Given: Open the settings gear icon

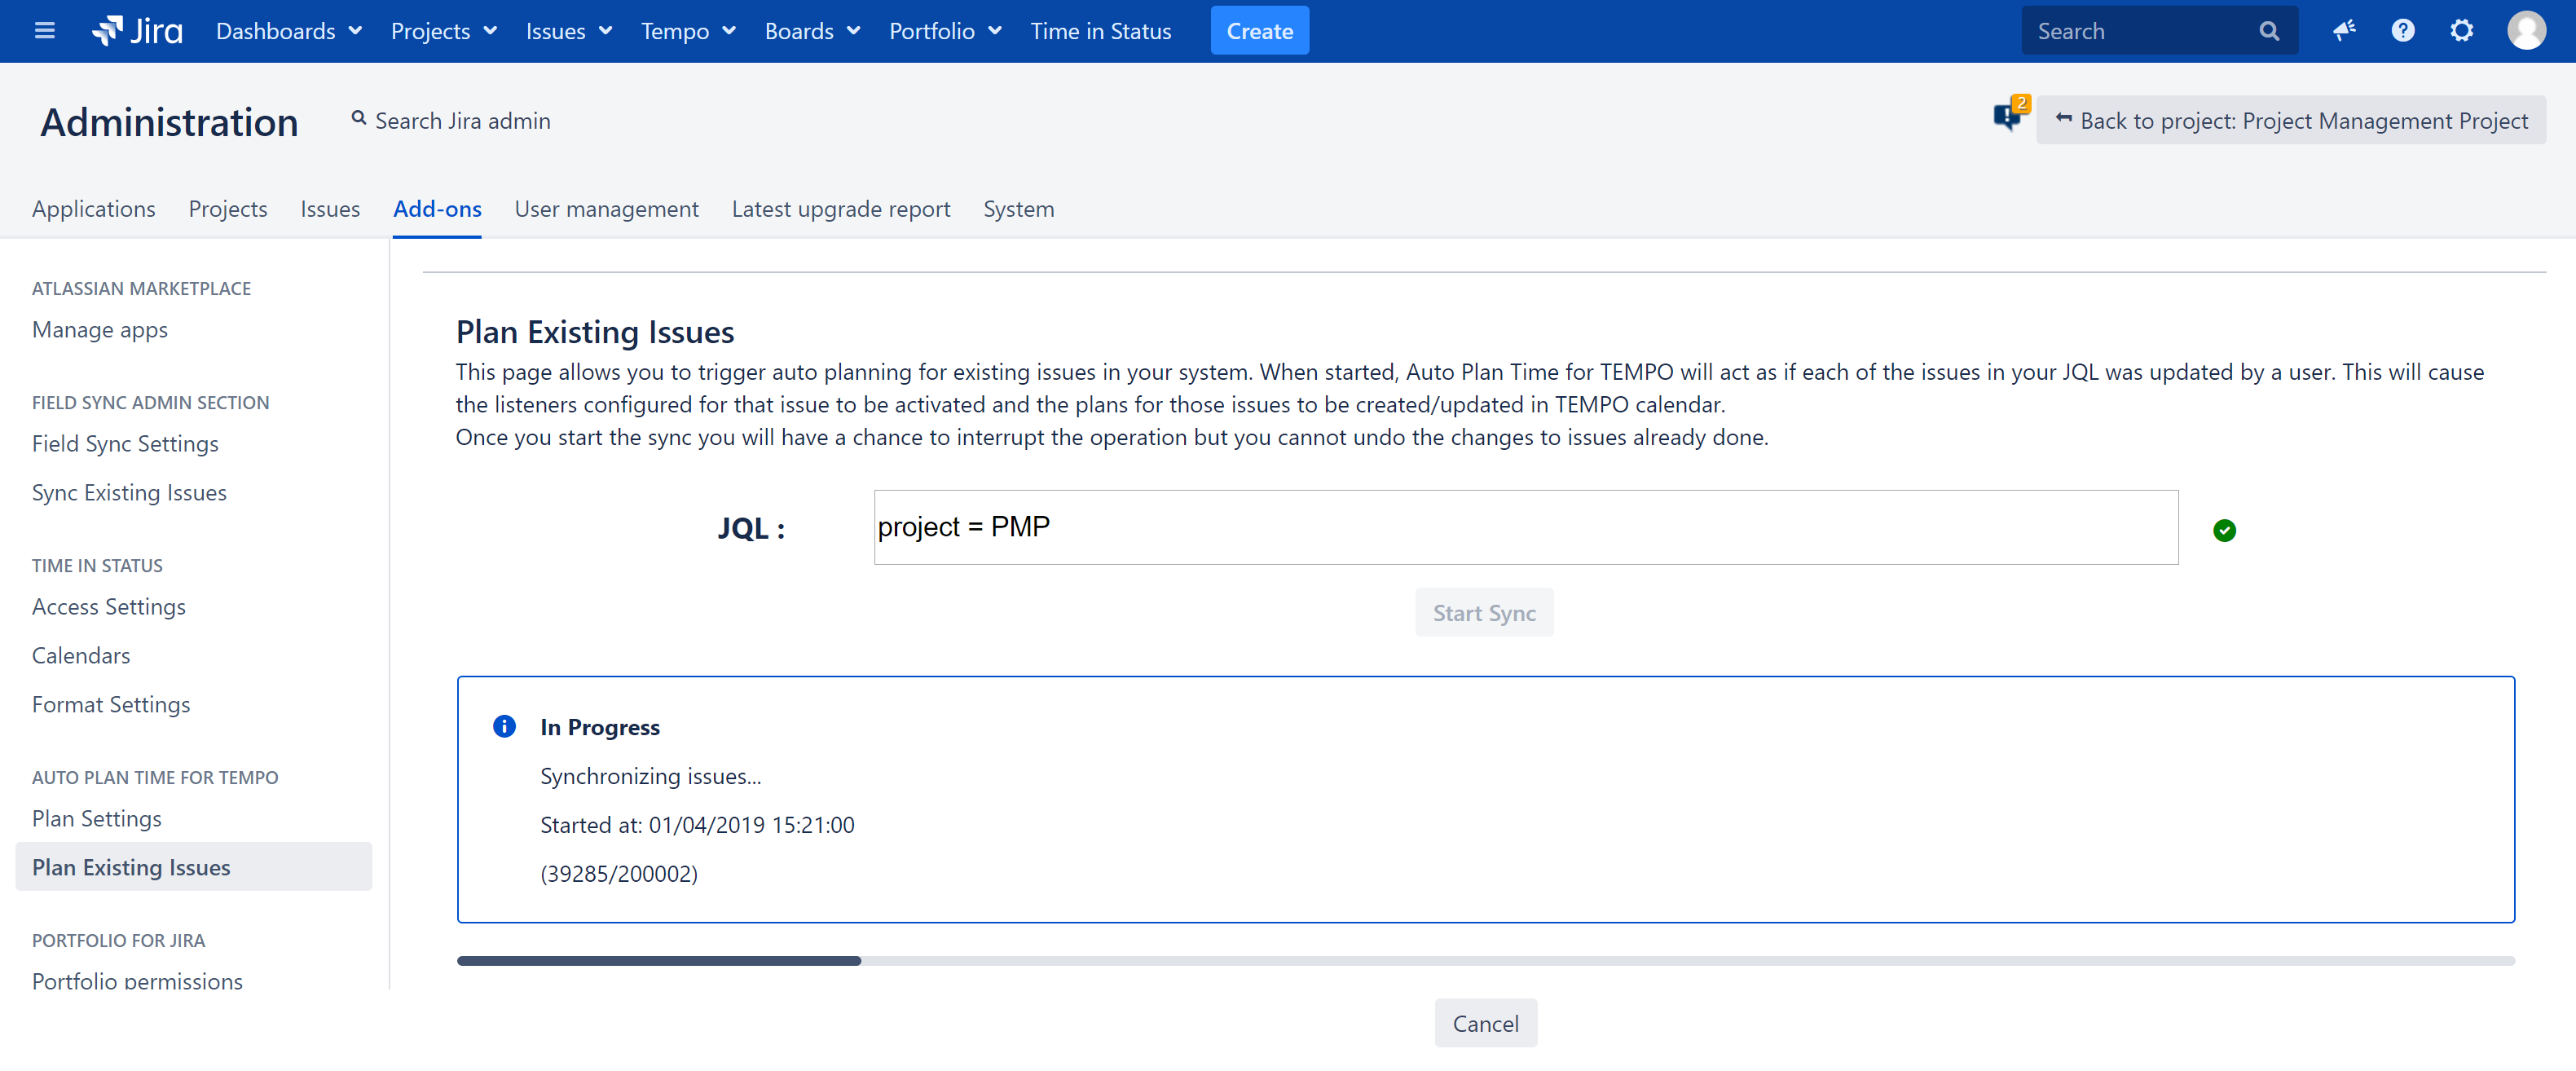Looking at the screenshot, I should [2461, 31].
